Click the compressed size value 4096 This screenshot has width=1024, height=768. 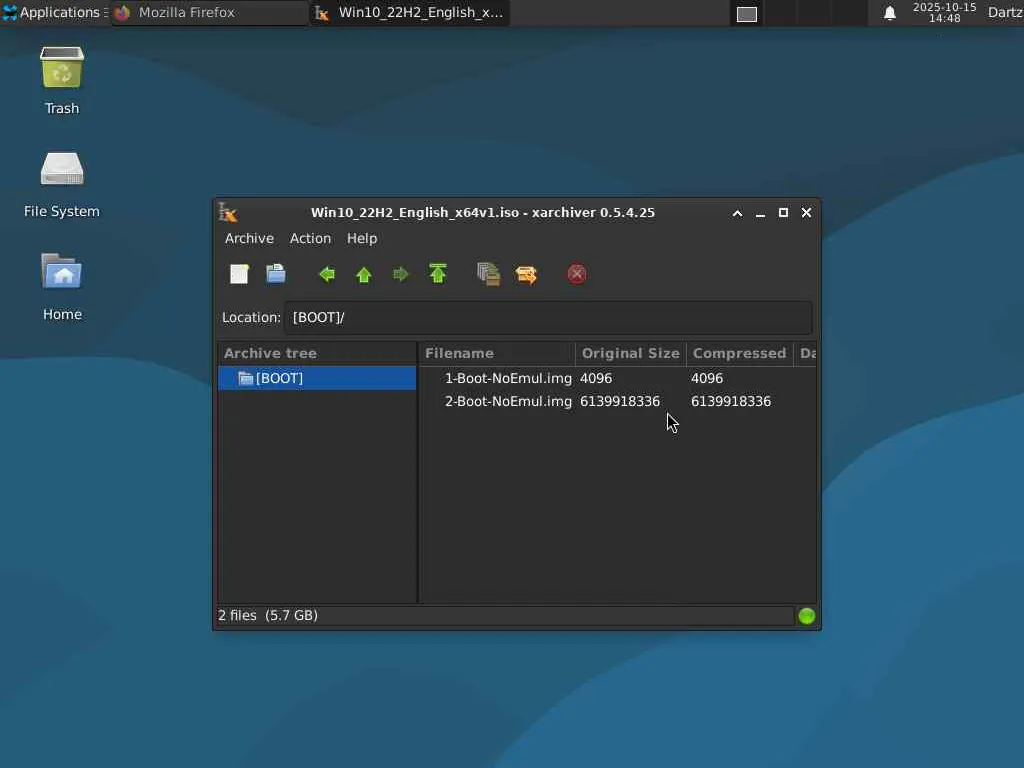pos(707,378)
